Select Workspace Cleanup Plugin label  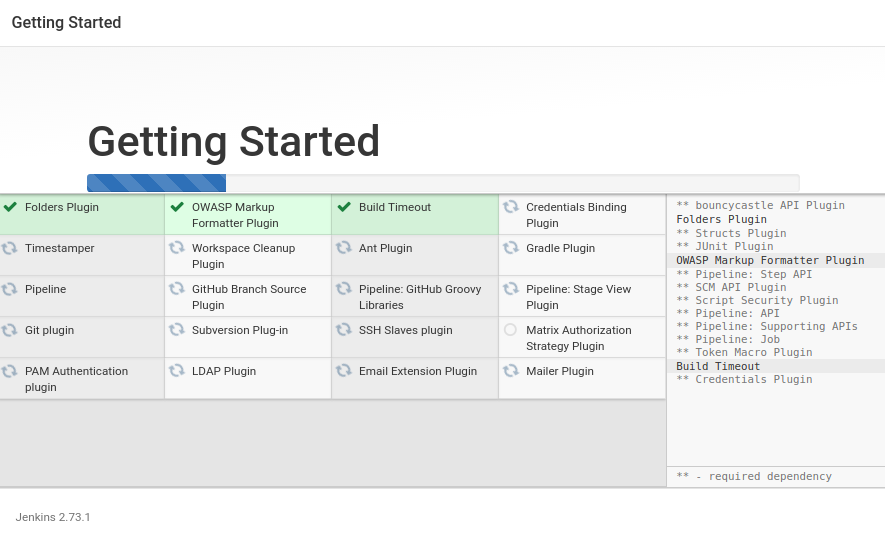pos(243,256)
